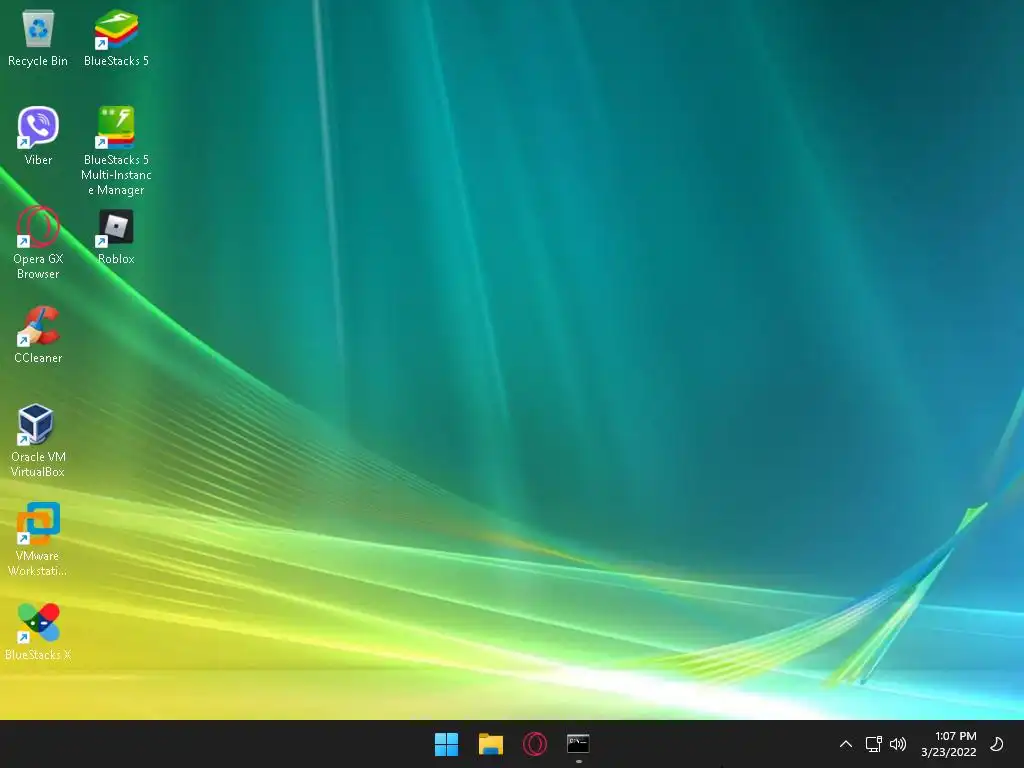
Task: Select the VMware Workstation desktop shortcut
Action: (x=37, y=539)
